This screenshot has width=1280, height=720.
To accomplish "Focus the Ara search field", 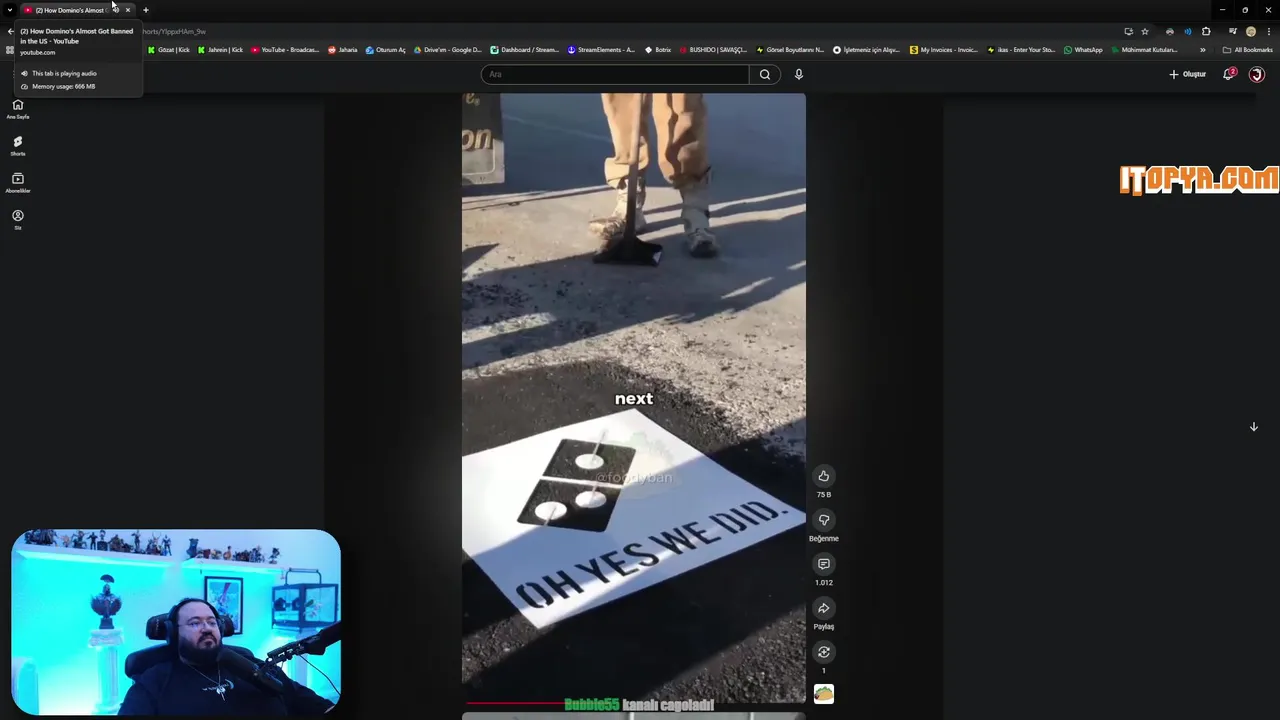I will point(615,74).
